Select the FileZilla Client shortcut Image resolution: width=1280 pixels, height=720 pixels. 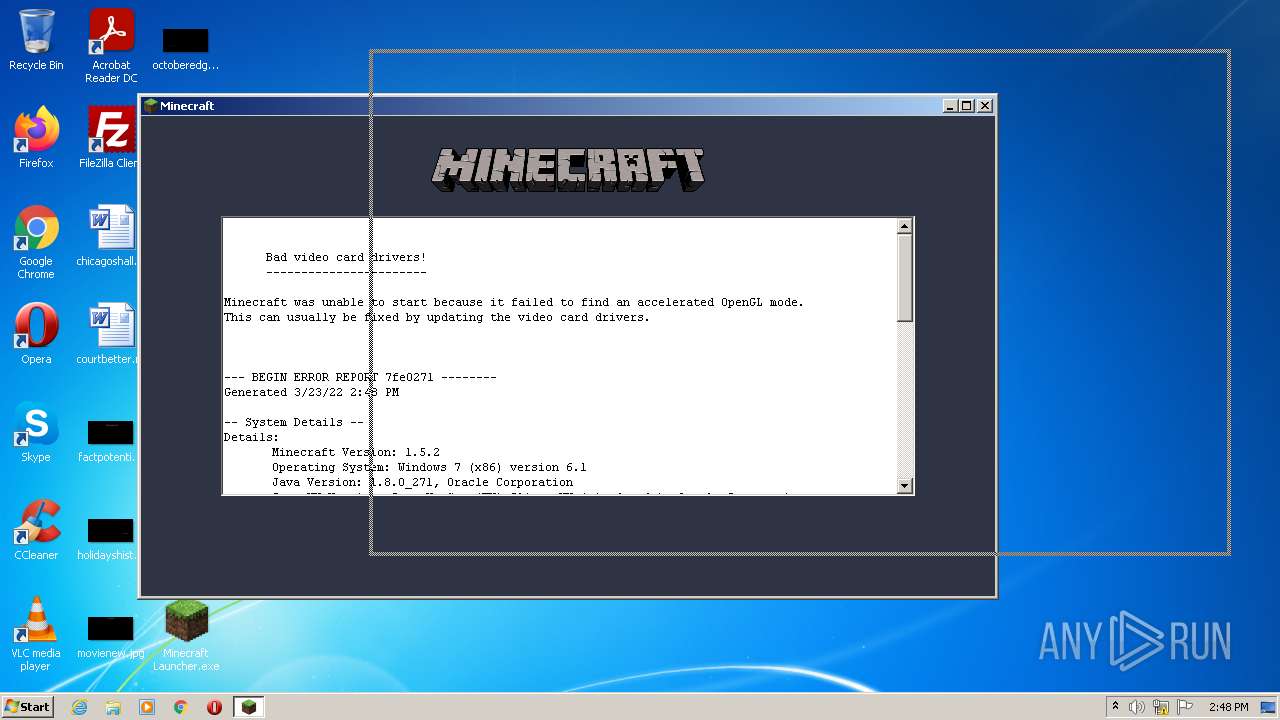point(111,138)
